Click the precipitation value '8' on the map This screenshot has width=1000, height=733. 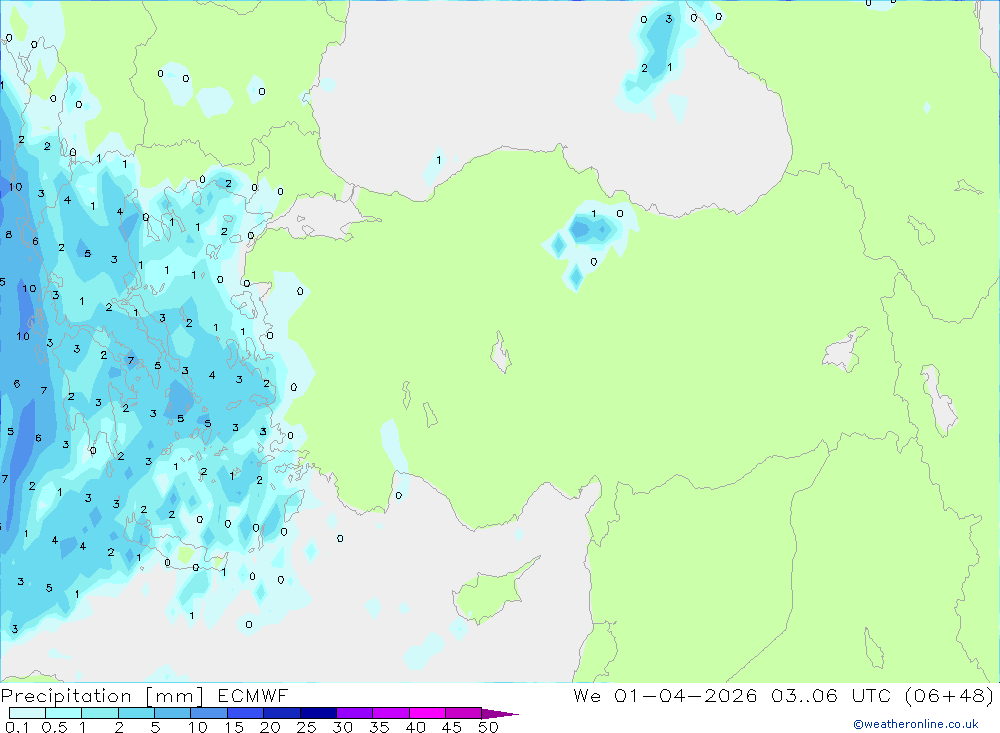tap(9, 235)
